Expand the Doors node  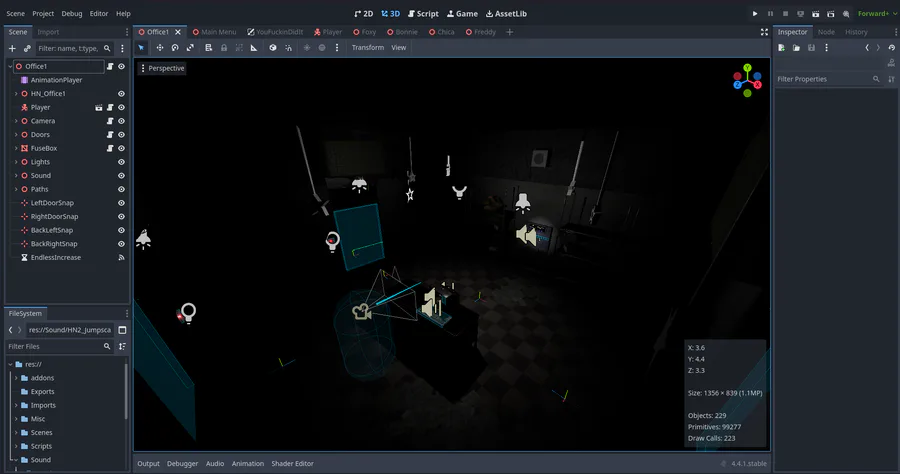coord(16,135)
